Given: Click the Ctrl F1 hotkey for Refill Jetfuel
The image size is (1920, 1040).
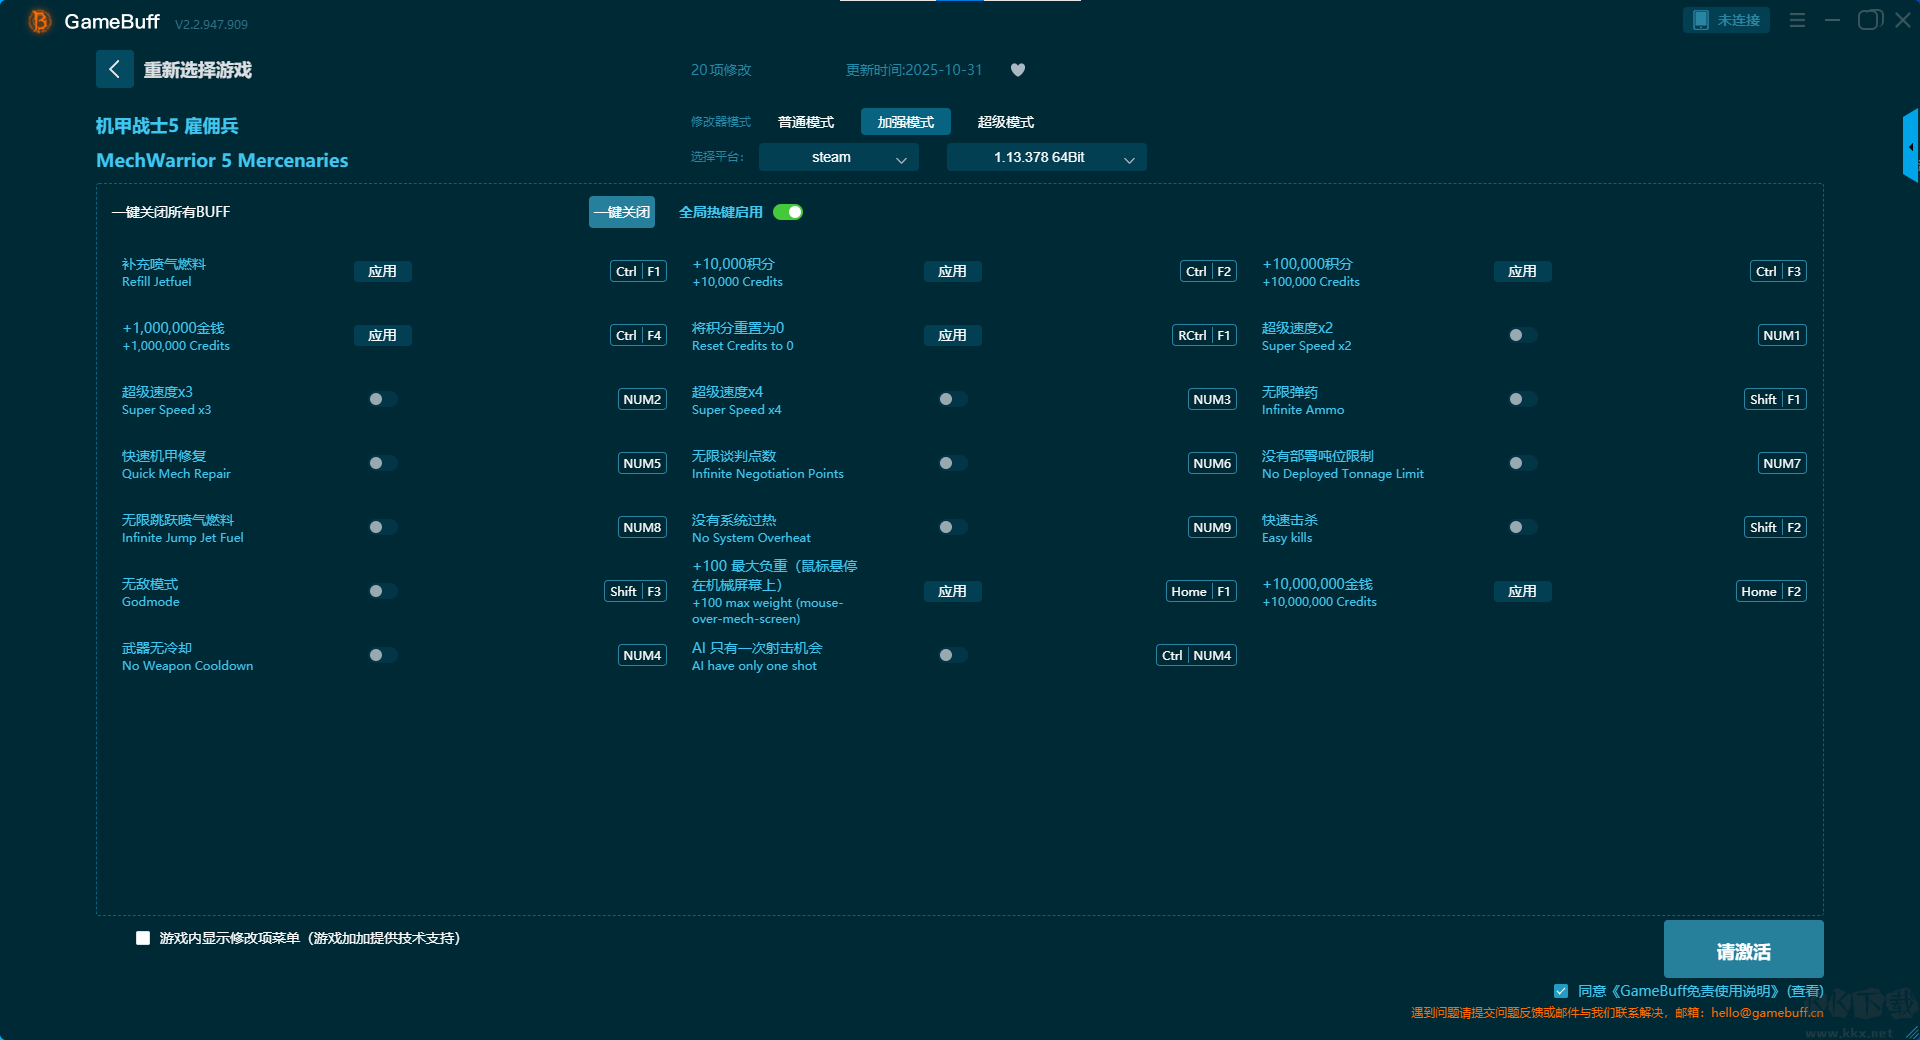Looking at the screenshot, I should 638,272.
